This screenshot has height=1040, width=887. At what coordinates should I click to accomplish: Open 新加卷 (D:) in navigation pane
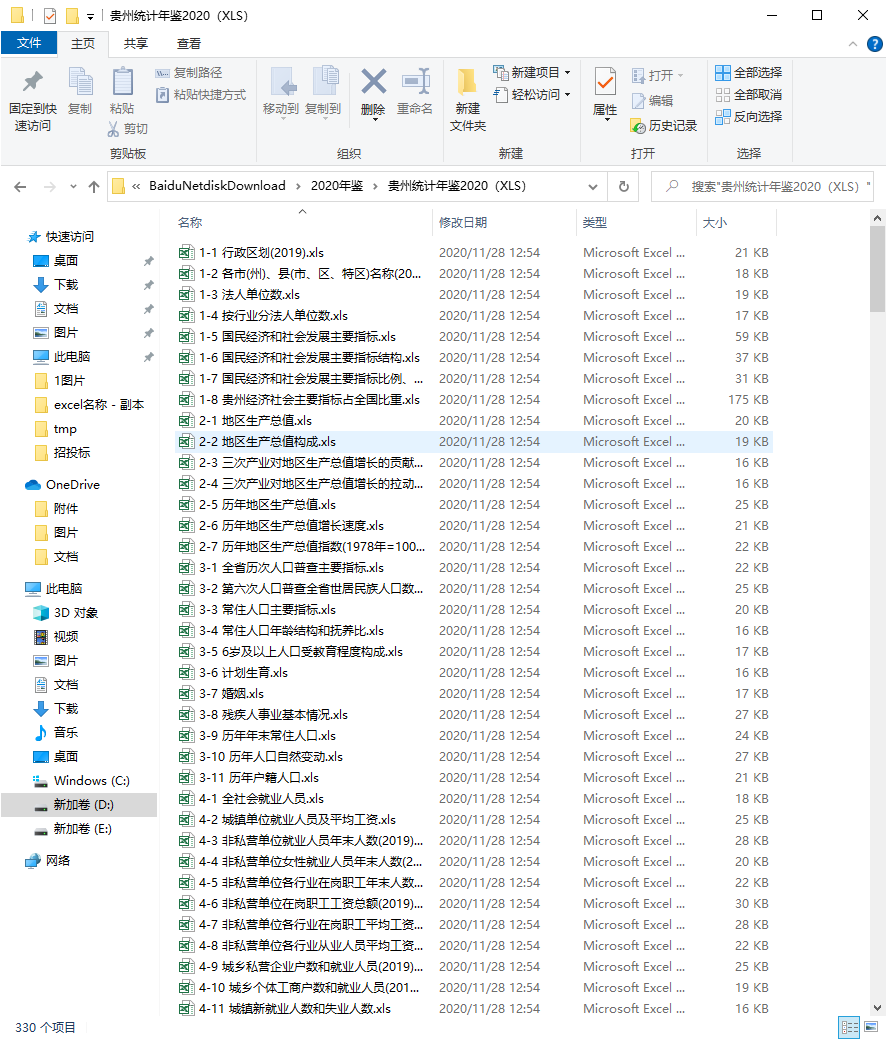pyautogui.click(x=79, y=805)
